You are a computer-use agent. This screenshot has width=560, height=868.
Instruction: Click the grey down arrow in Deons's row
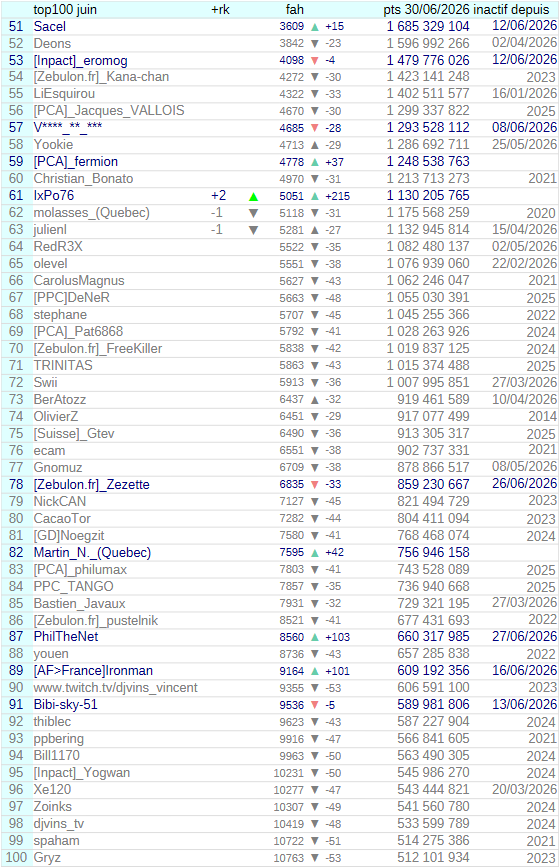click(315, 44)
